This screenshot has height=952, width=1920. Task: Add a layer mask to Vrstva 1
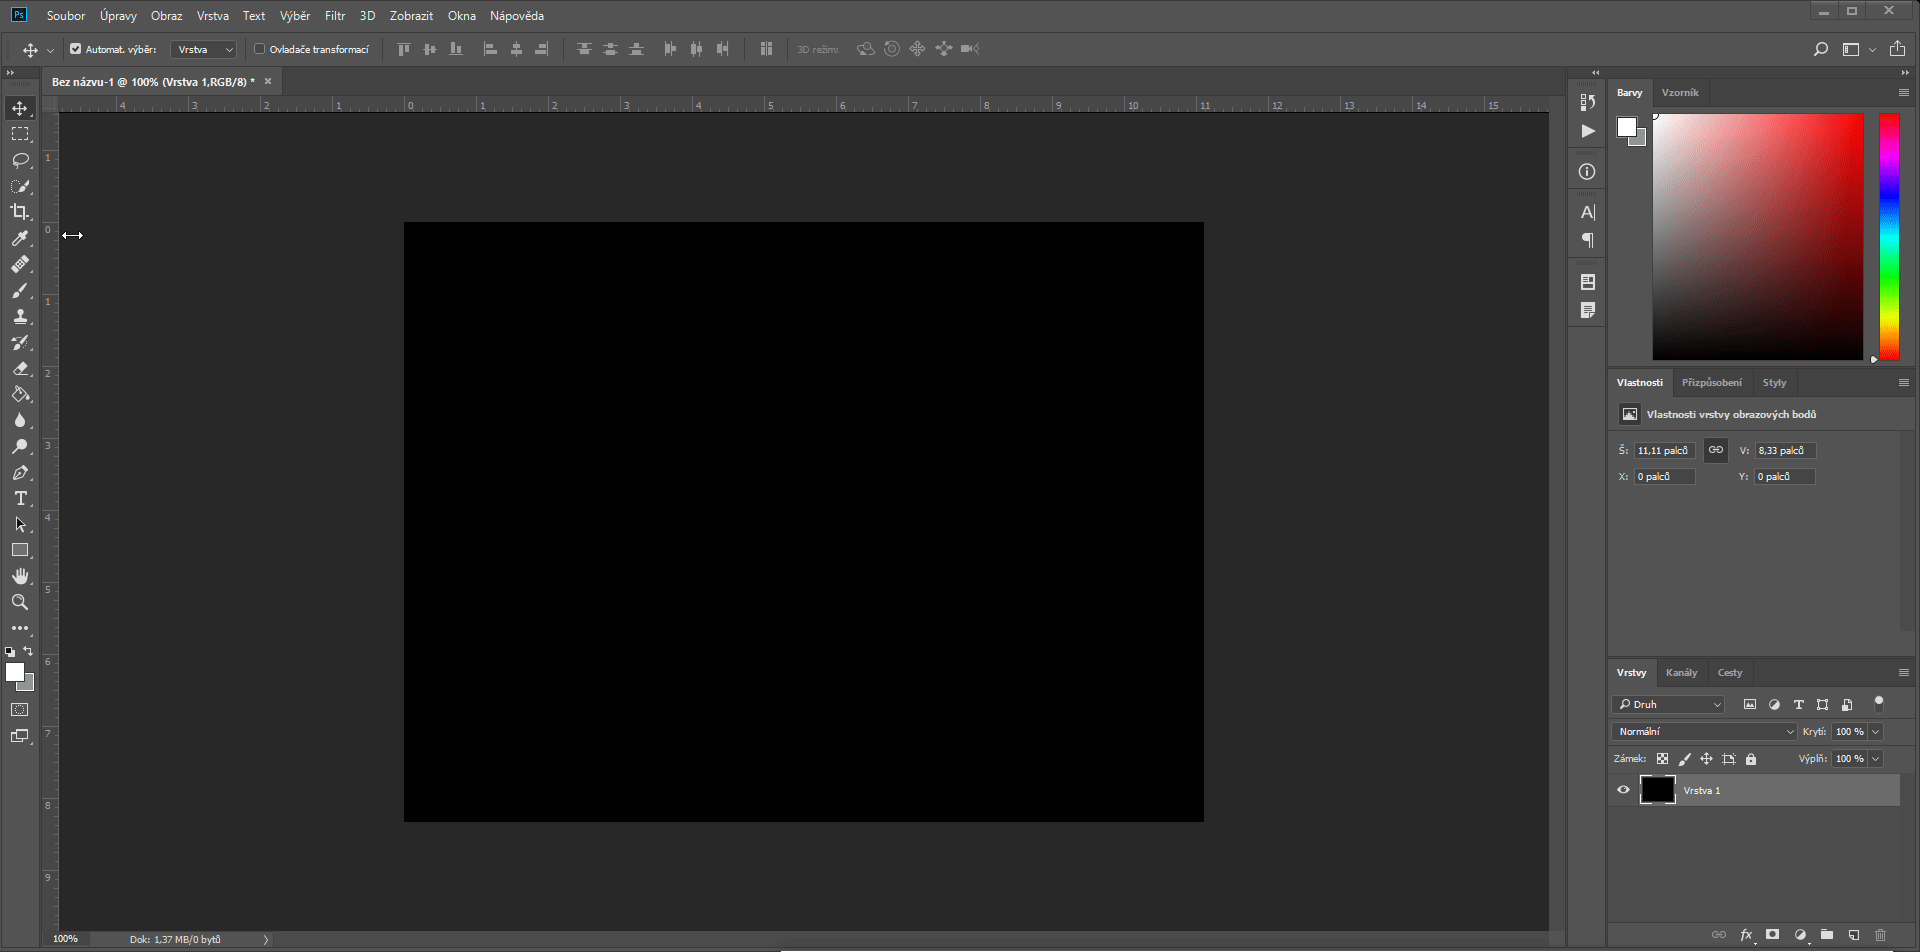click(x=1772, y=935)
